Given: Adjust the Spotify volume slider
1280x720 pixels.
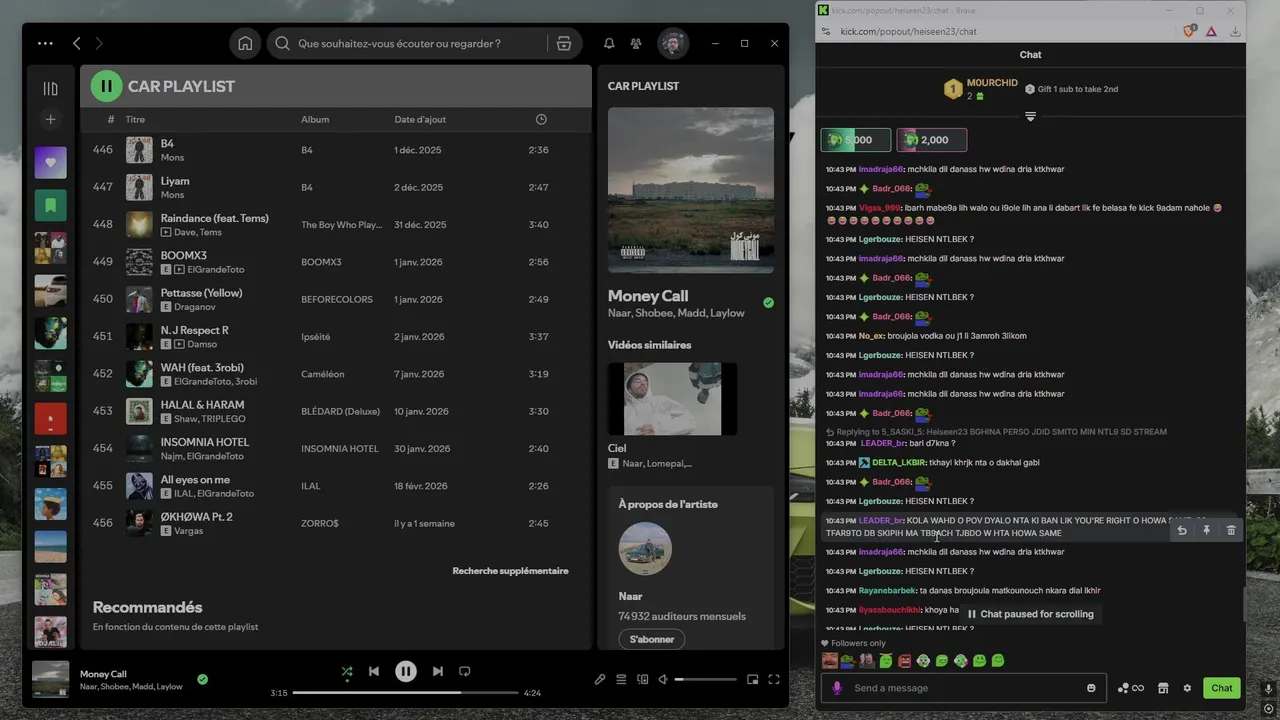Looking at the screenshot, I should coord(705,680).
